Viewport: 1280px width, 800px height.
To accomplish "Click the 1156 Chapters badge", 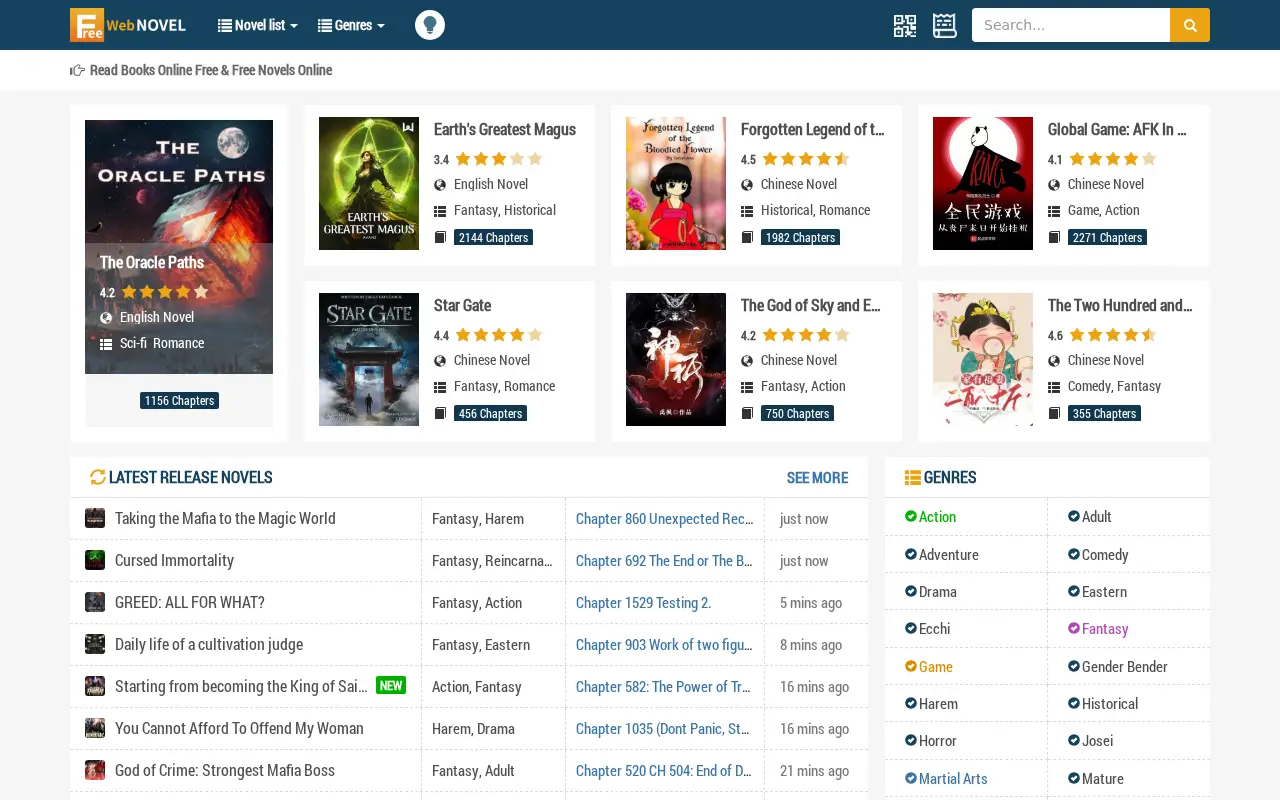I will click(179, 400).
